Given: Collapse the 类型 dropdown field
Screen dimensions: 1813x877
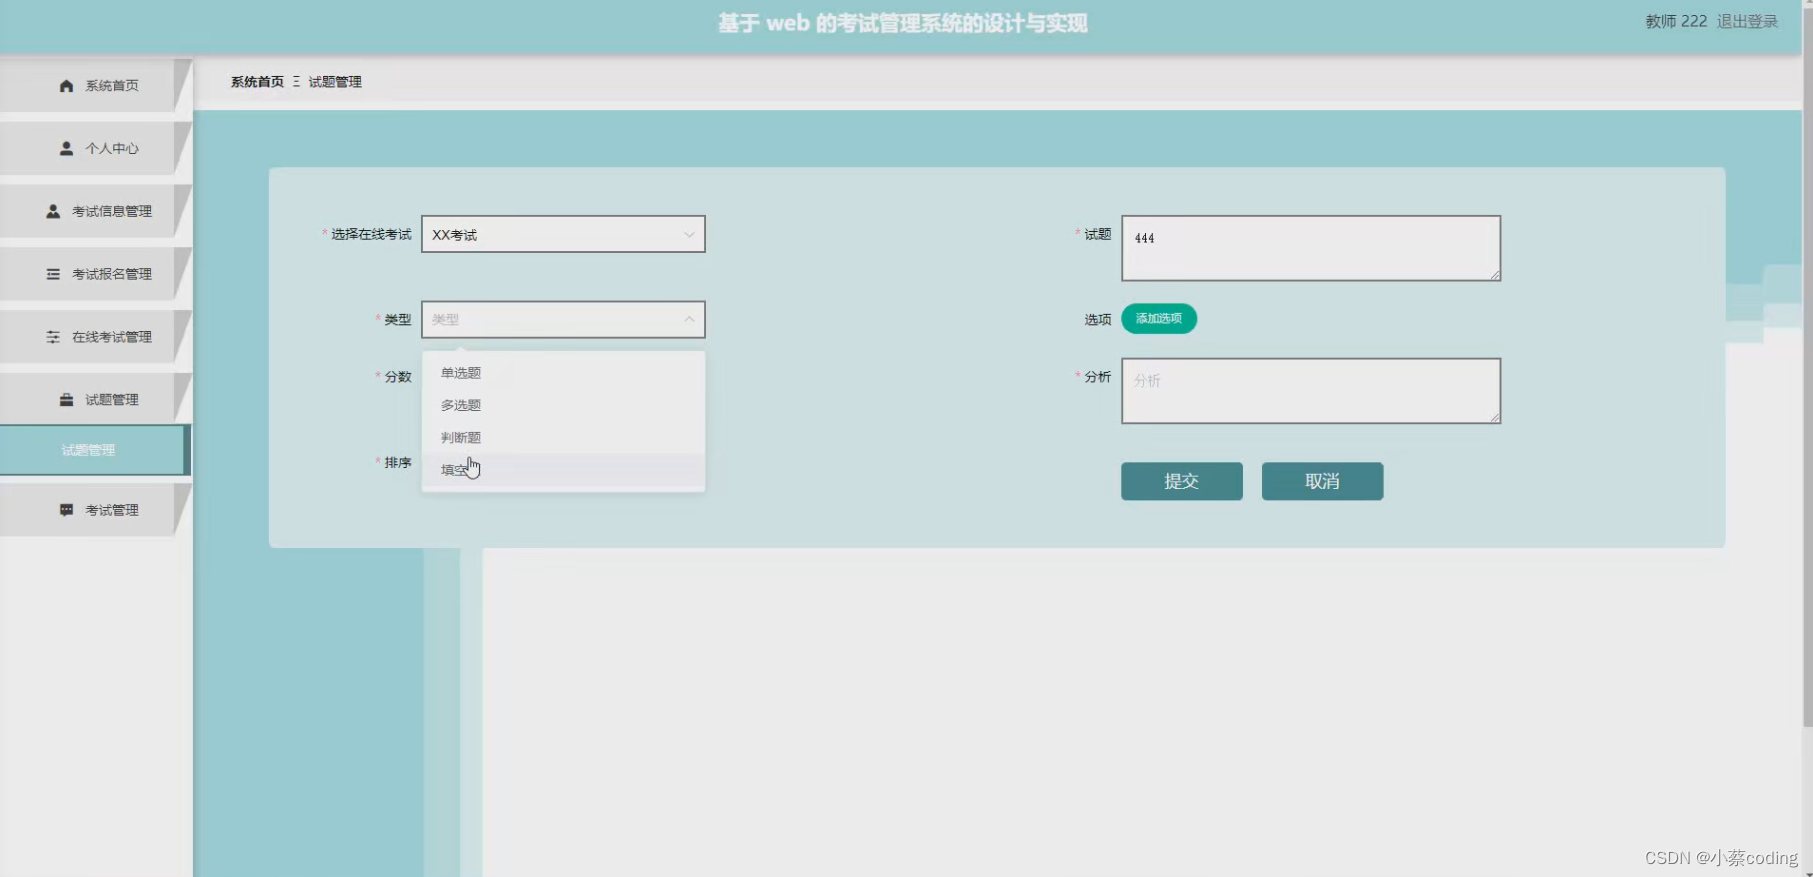Looking at the screenshot, I should coord(563,319).
